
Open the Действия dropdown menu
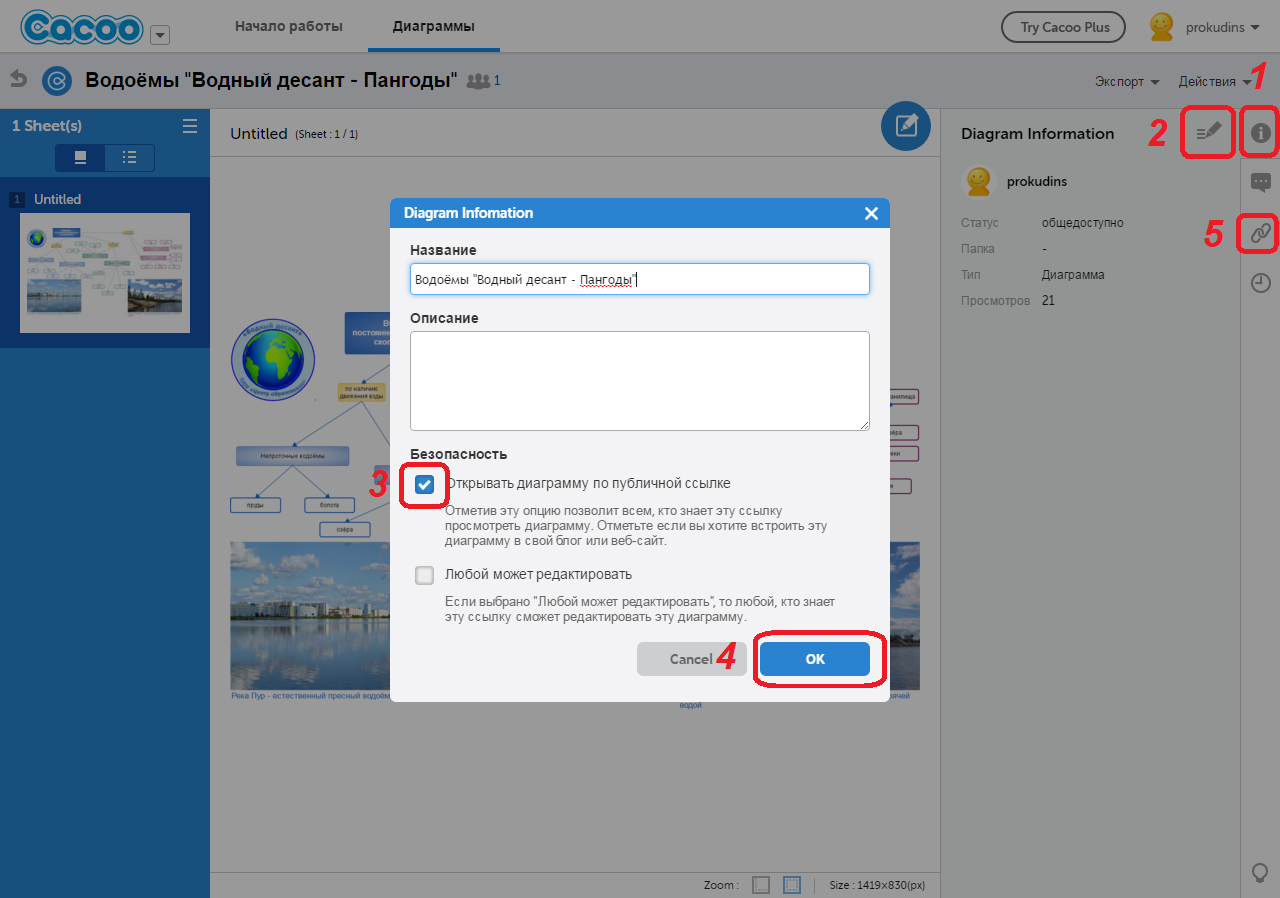tap(1221, 81)
